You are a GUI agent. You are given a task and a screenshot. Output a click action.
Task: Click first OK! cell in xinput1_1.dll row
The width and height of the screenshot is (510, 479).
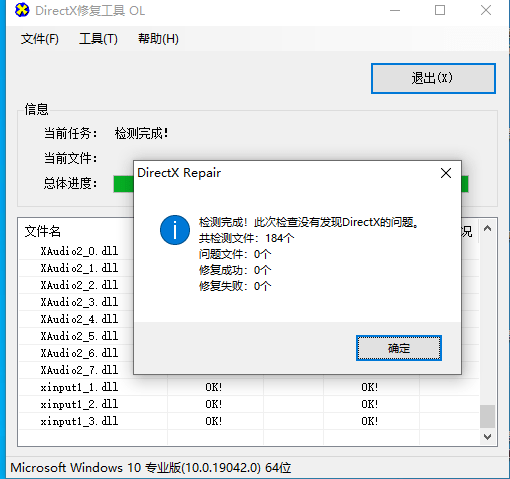(214, 387)
